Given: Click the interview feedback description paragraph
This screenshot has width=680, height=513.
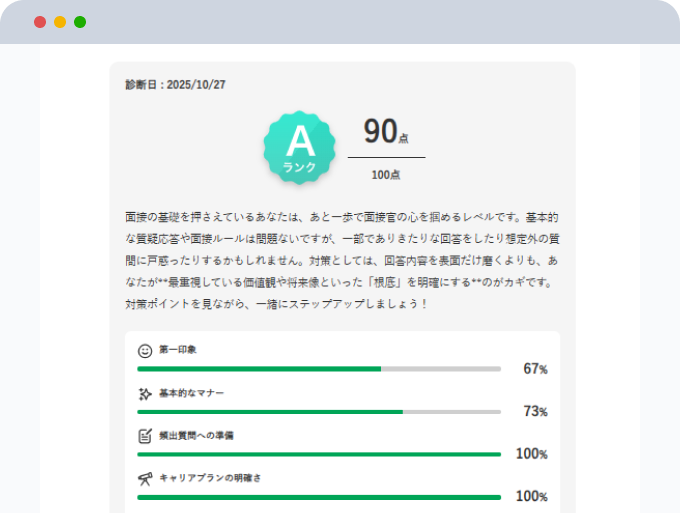Looking at the screenshot, I should [x=340, y=259].
